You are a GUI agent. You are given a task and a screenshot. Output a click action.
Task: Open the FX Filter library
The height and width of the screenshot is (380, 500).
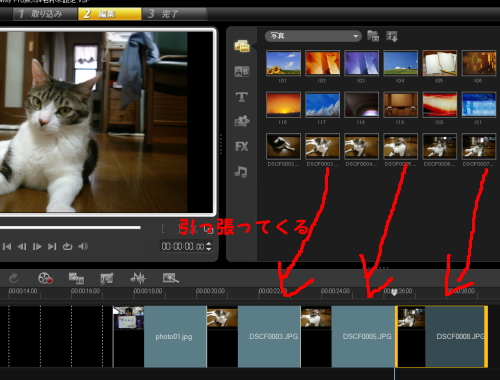(242, 146)
